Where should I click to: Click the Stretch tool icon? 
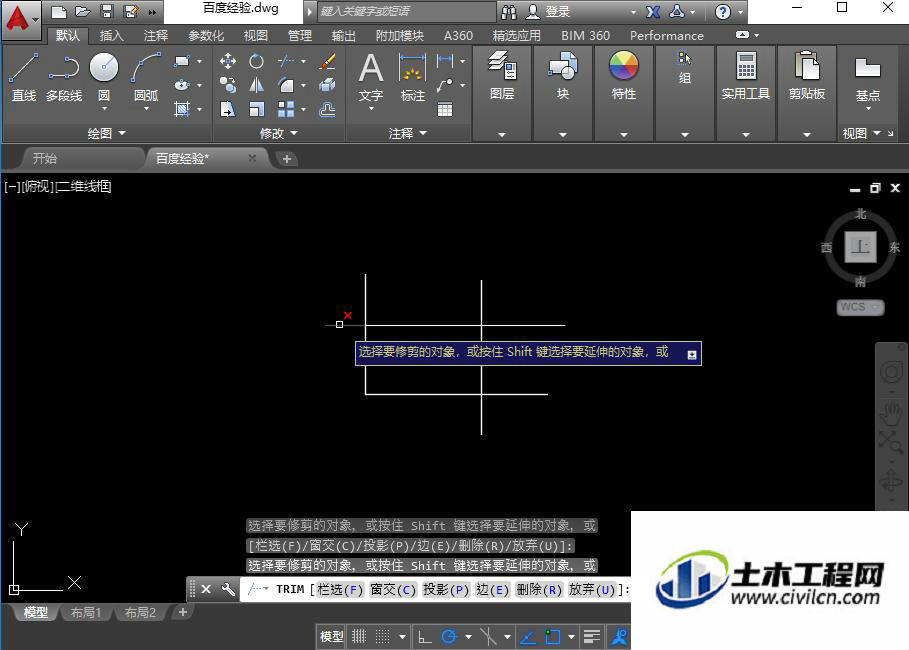(228, 109)
